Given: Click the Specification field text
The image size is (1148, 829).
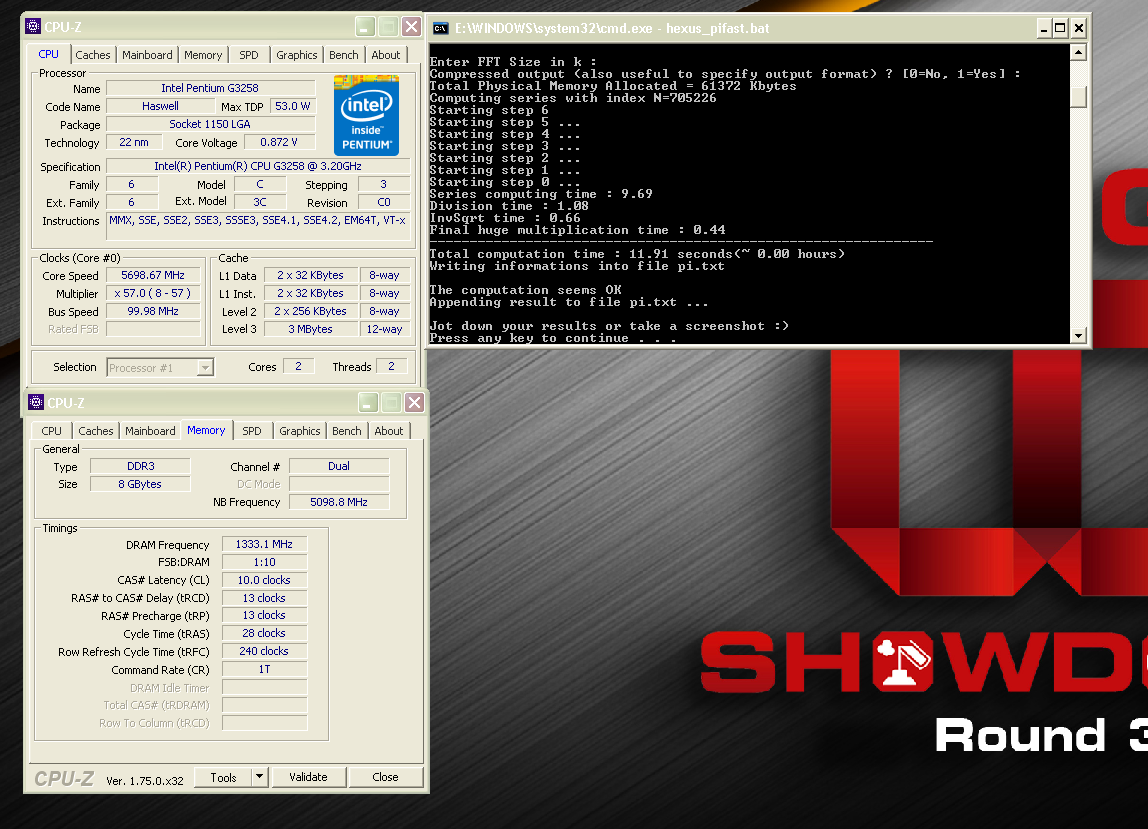Looking at the screenshot, I should click(258, 166).
